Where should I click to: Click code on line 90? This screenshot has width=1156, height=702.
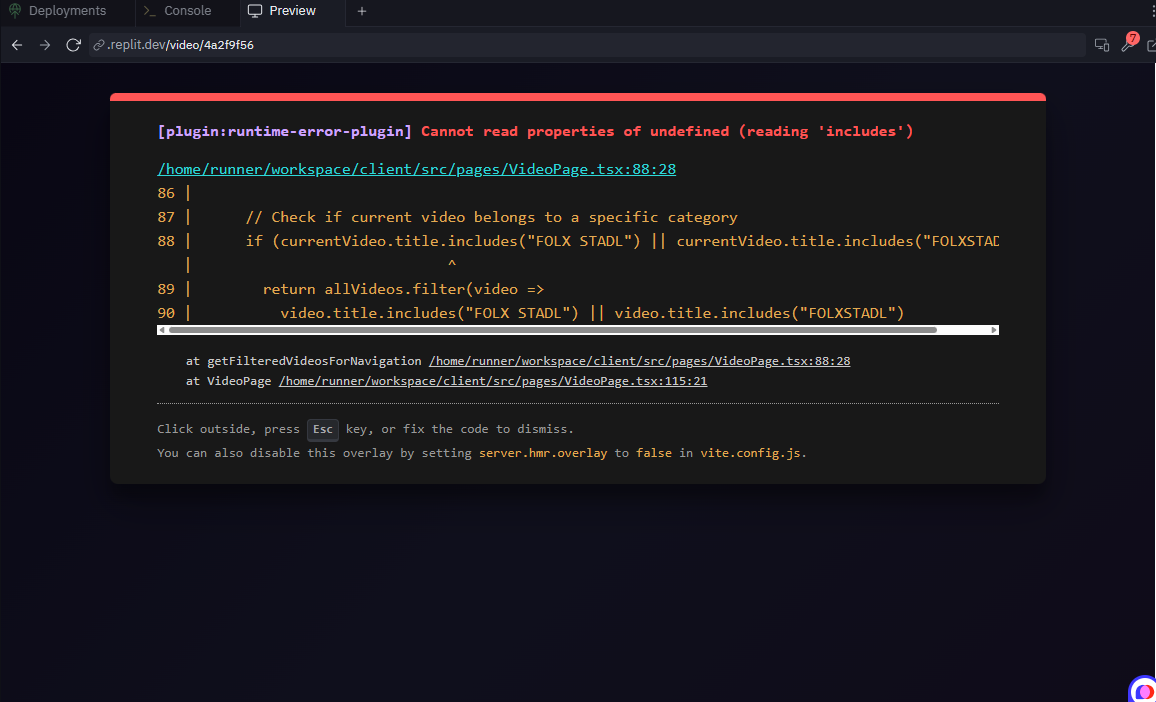(x=592, y=313)
